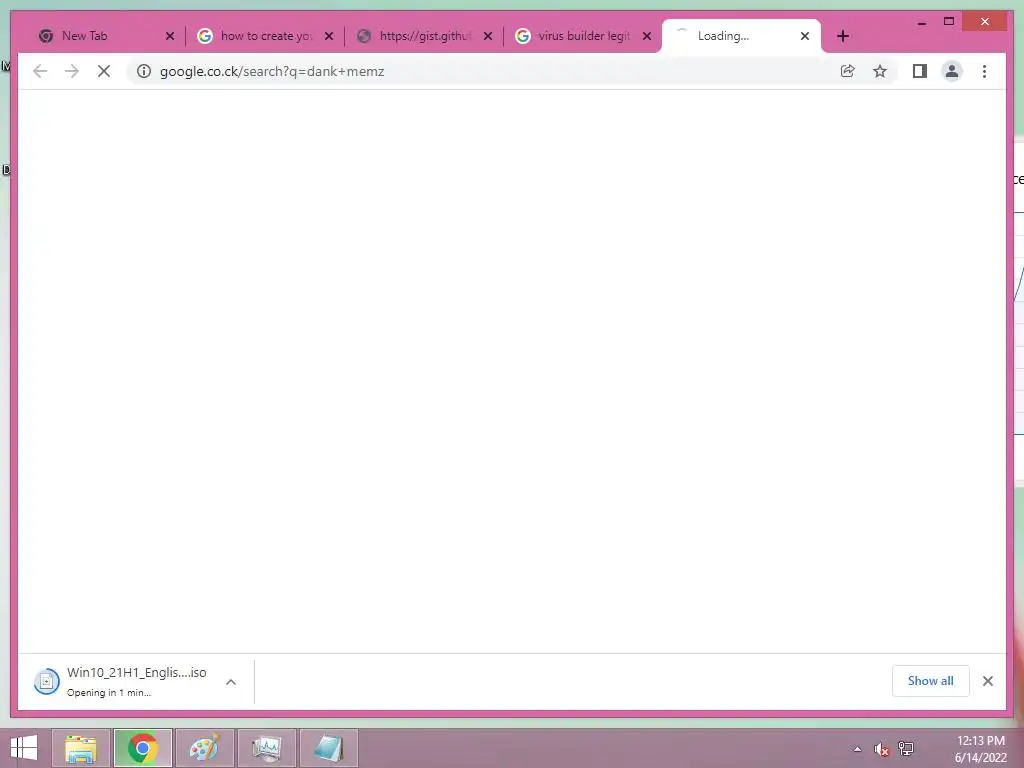Viewport: 1024px width, 768px height.
Task: Stop loading this page
Action: [104, 71]
